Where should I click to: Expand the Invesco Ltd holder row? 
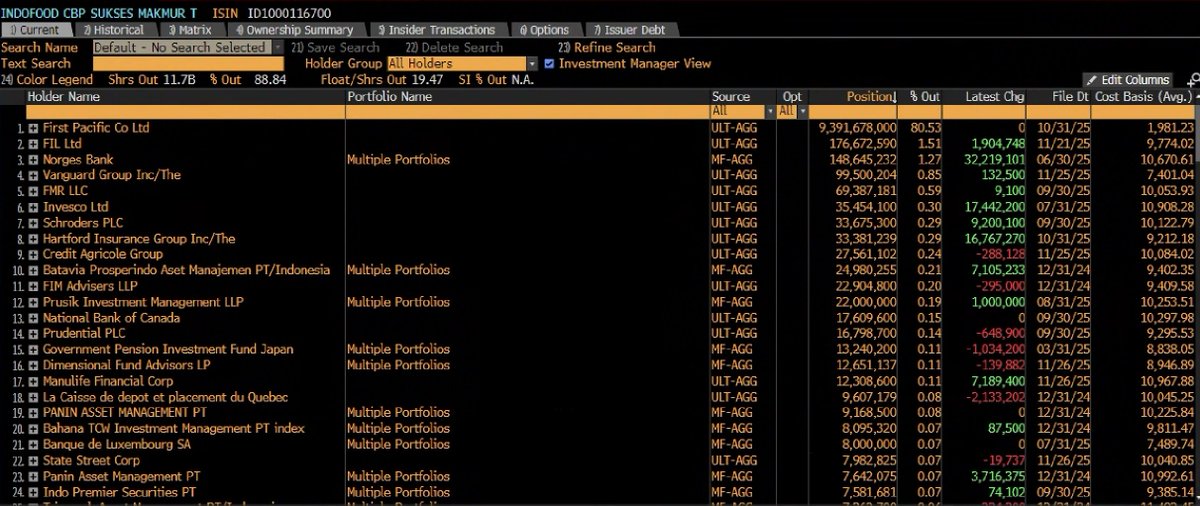pyautogui.click(x=33, y=207)
